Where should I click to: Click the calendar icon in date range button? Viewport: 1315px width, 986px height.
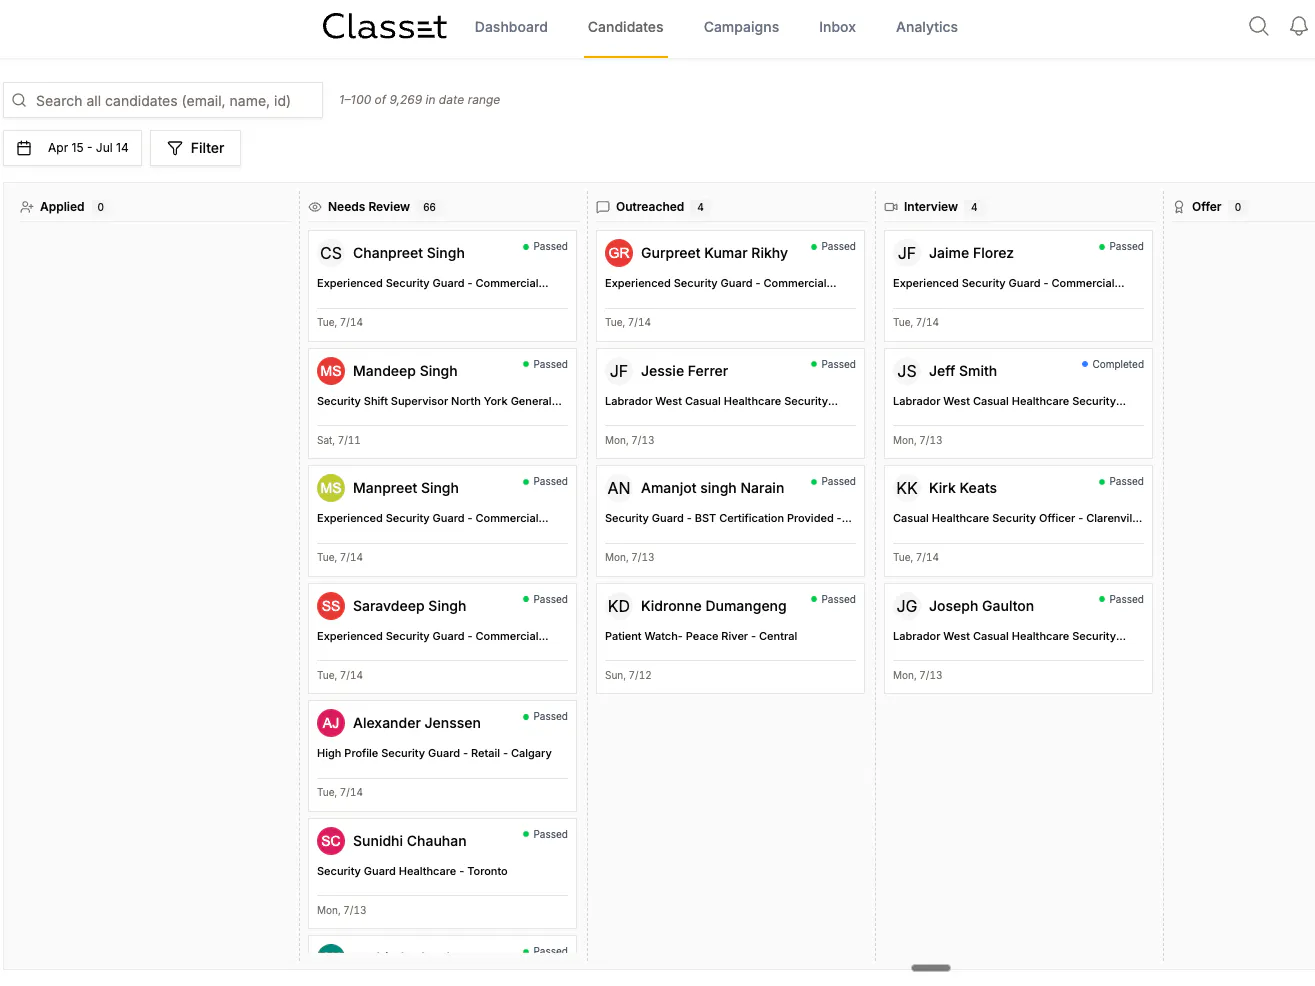click(24, 148)
